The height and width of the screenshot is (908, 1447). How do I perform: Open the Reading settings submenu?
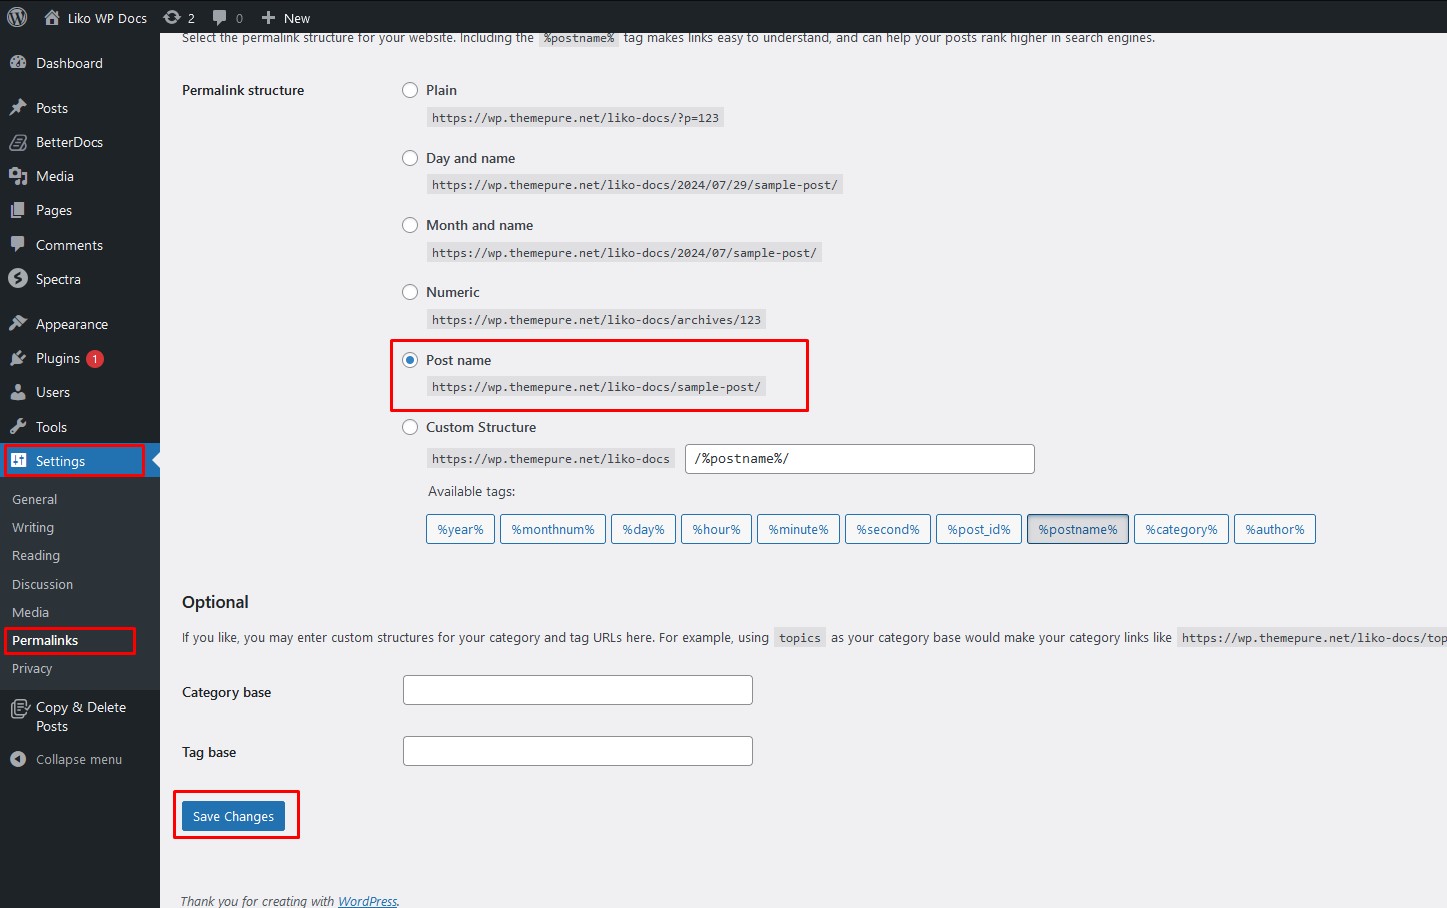pyautogui.click(x=36, y=555)
